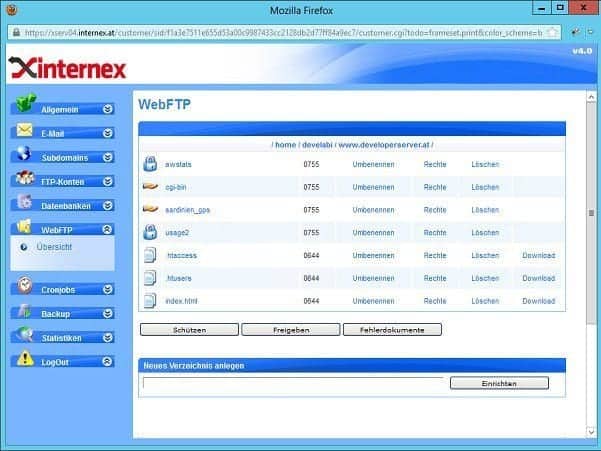
Task: Expand the Datenbanken sidebar section
Action: click(108, 206)
